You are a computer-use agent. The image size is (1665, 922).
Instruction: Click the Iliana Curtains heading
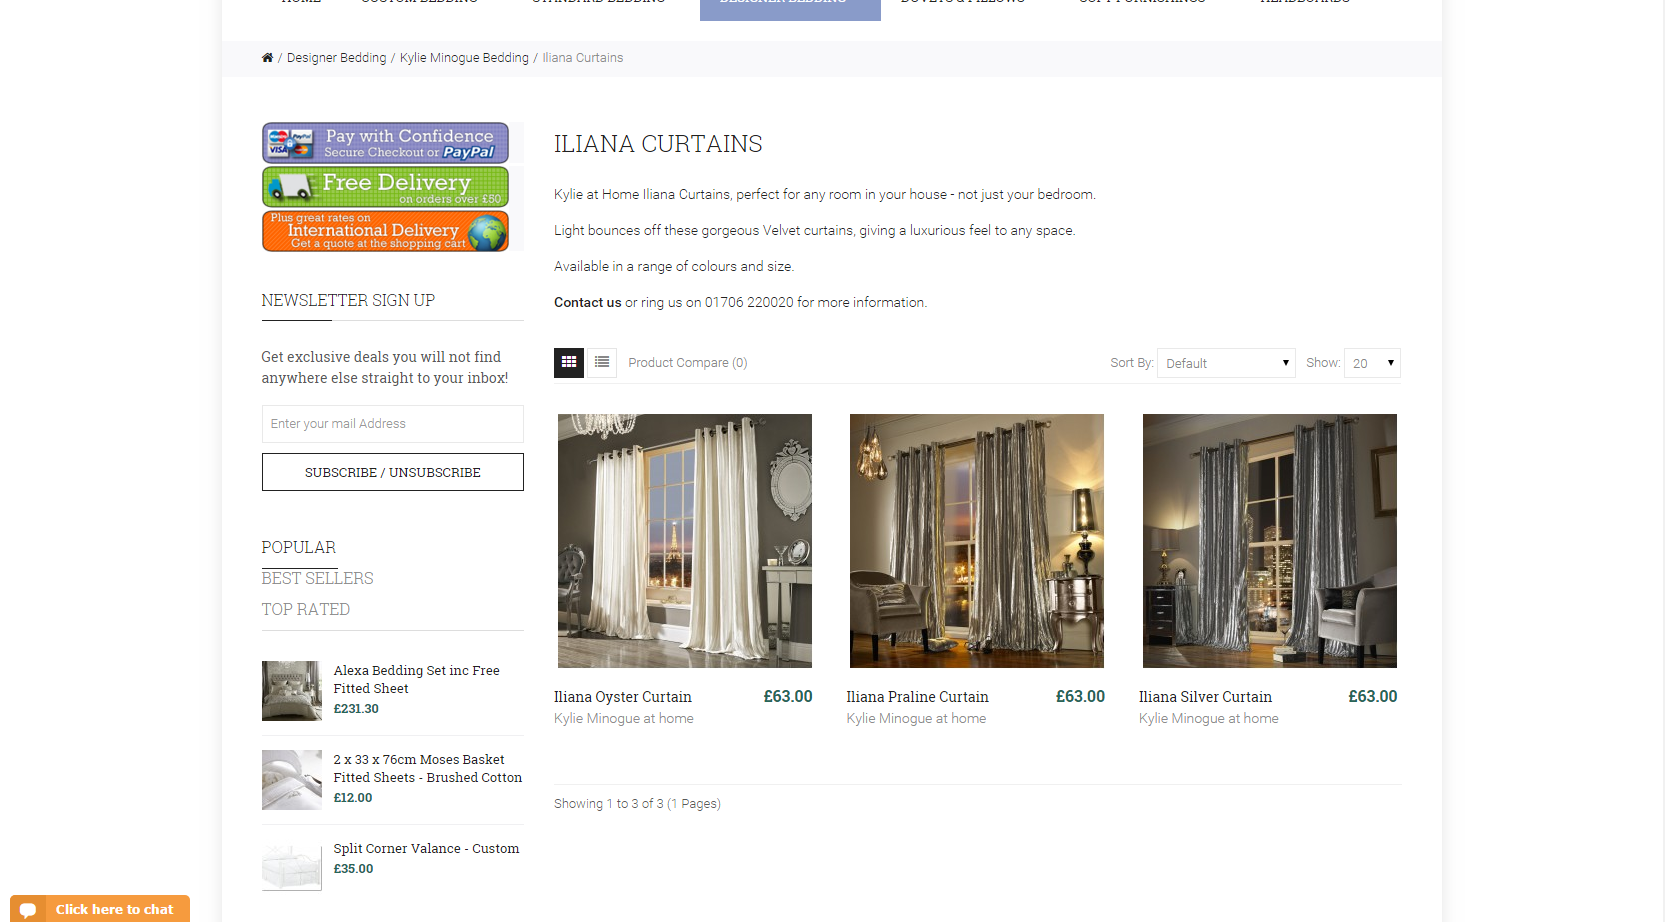658,144
